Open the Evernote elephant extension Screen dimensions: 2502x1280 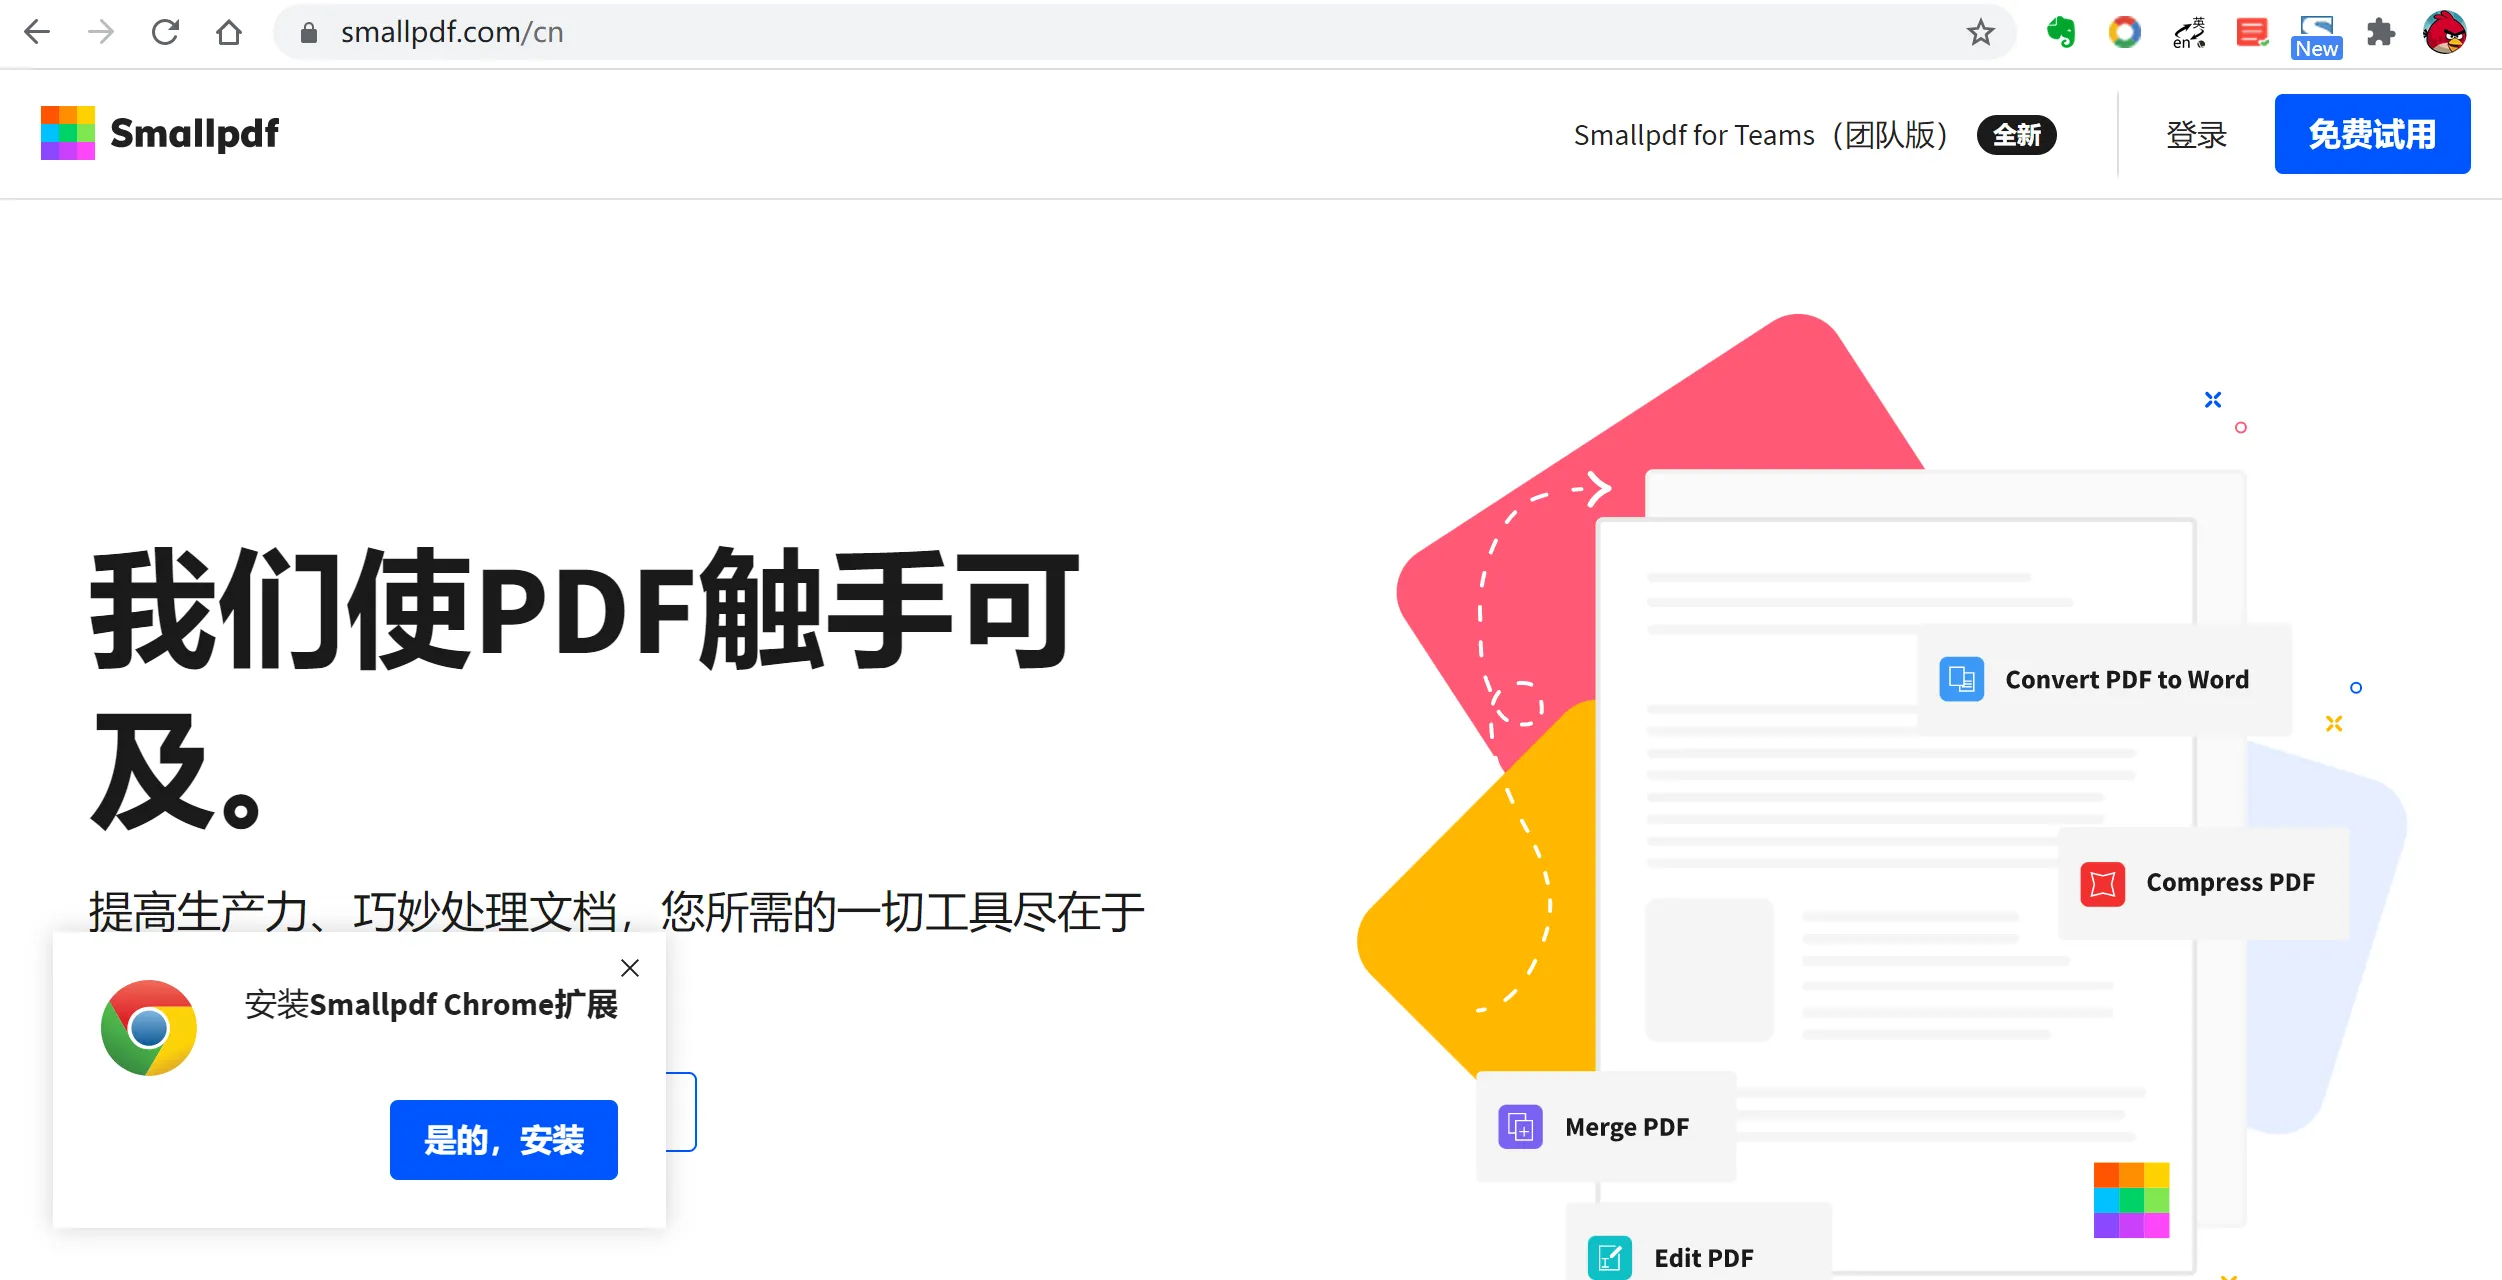[x=2060, y=33]
